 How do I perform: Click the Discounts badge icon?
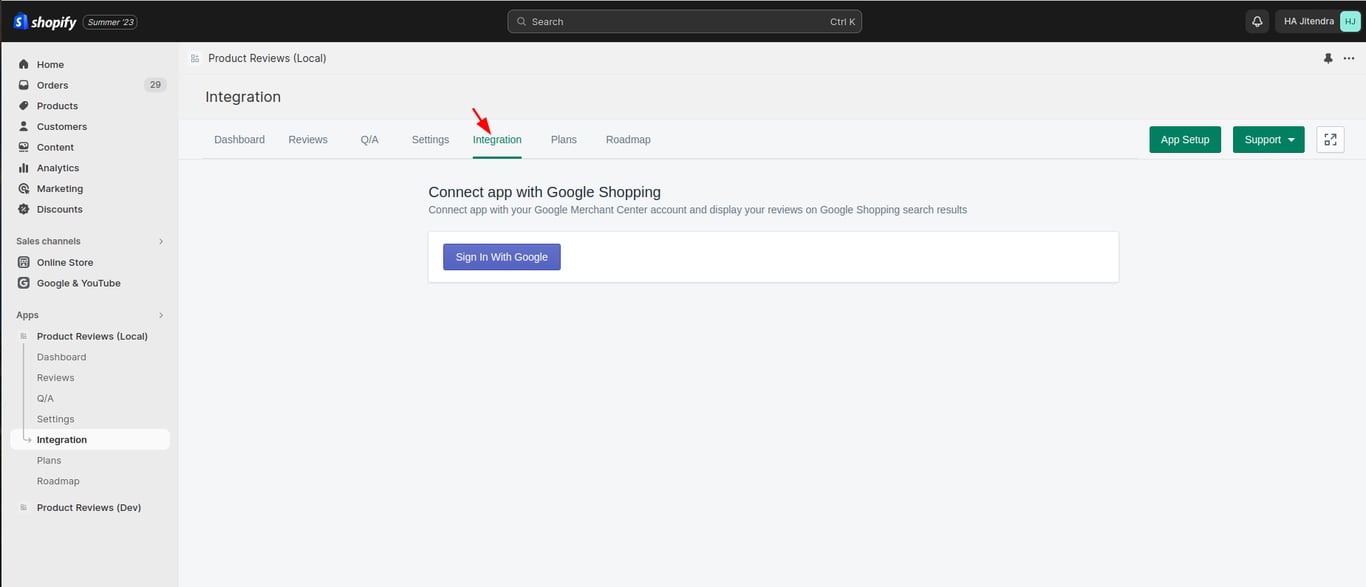tap(24, 209)
